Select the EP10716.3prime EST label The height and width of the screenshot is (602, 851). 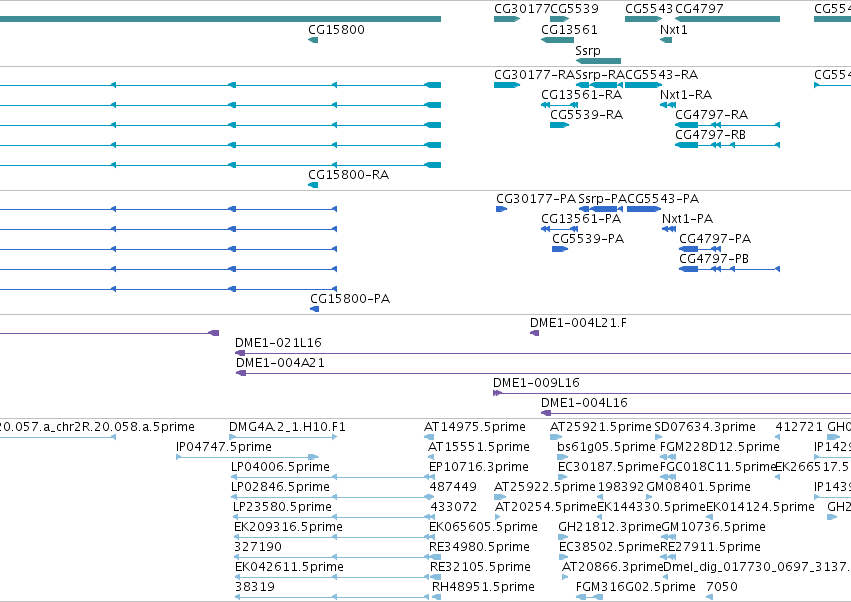point(479,467)
